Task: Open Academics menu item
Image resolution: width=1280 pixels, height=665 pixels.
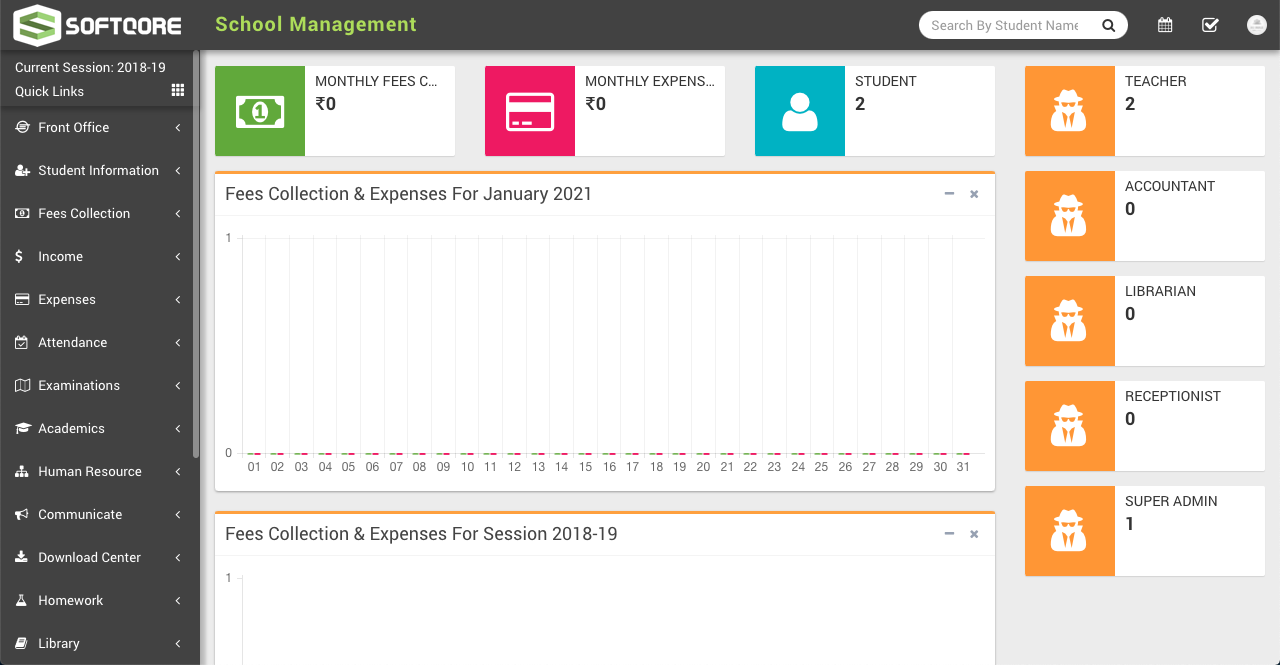Action: pos(98,428)
